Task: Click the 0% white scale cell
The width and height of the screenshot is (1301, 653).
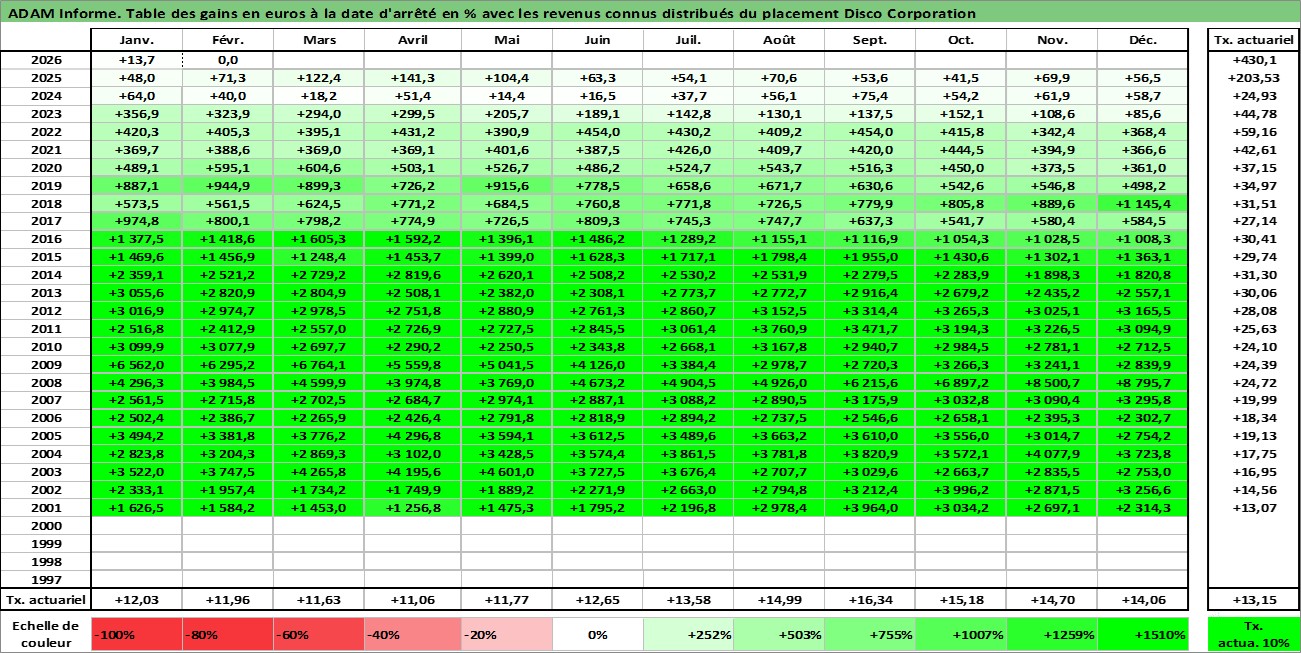Action: (597, 634)
